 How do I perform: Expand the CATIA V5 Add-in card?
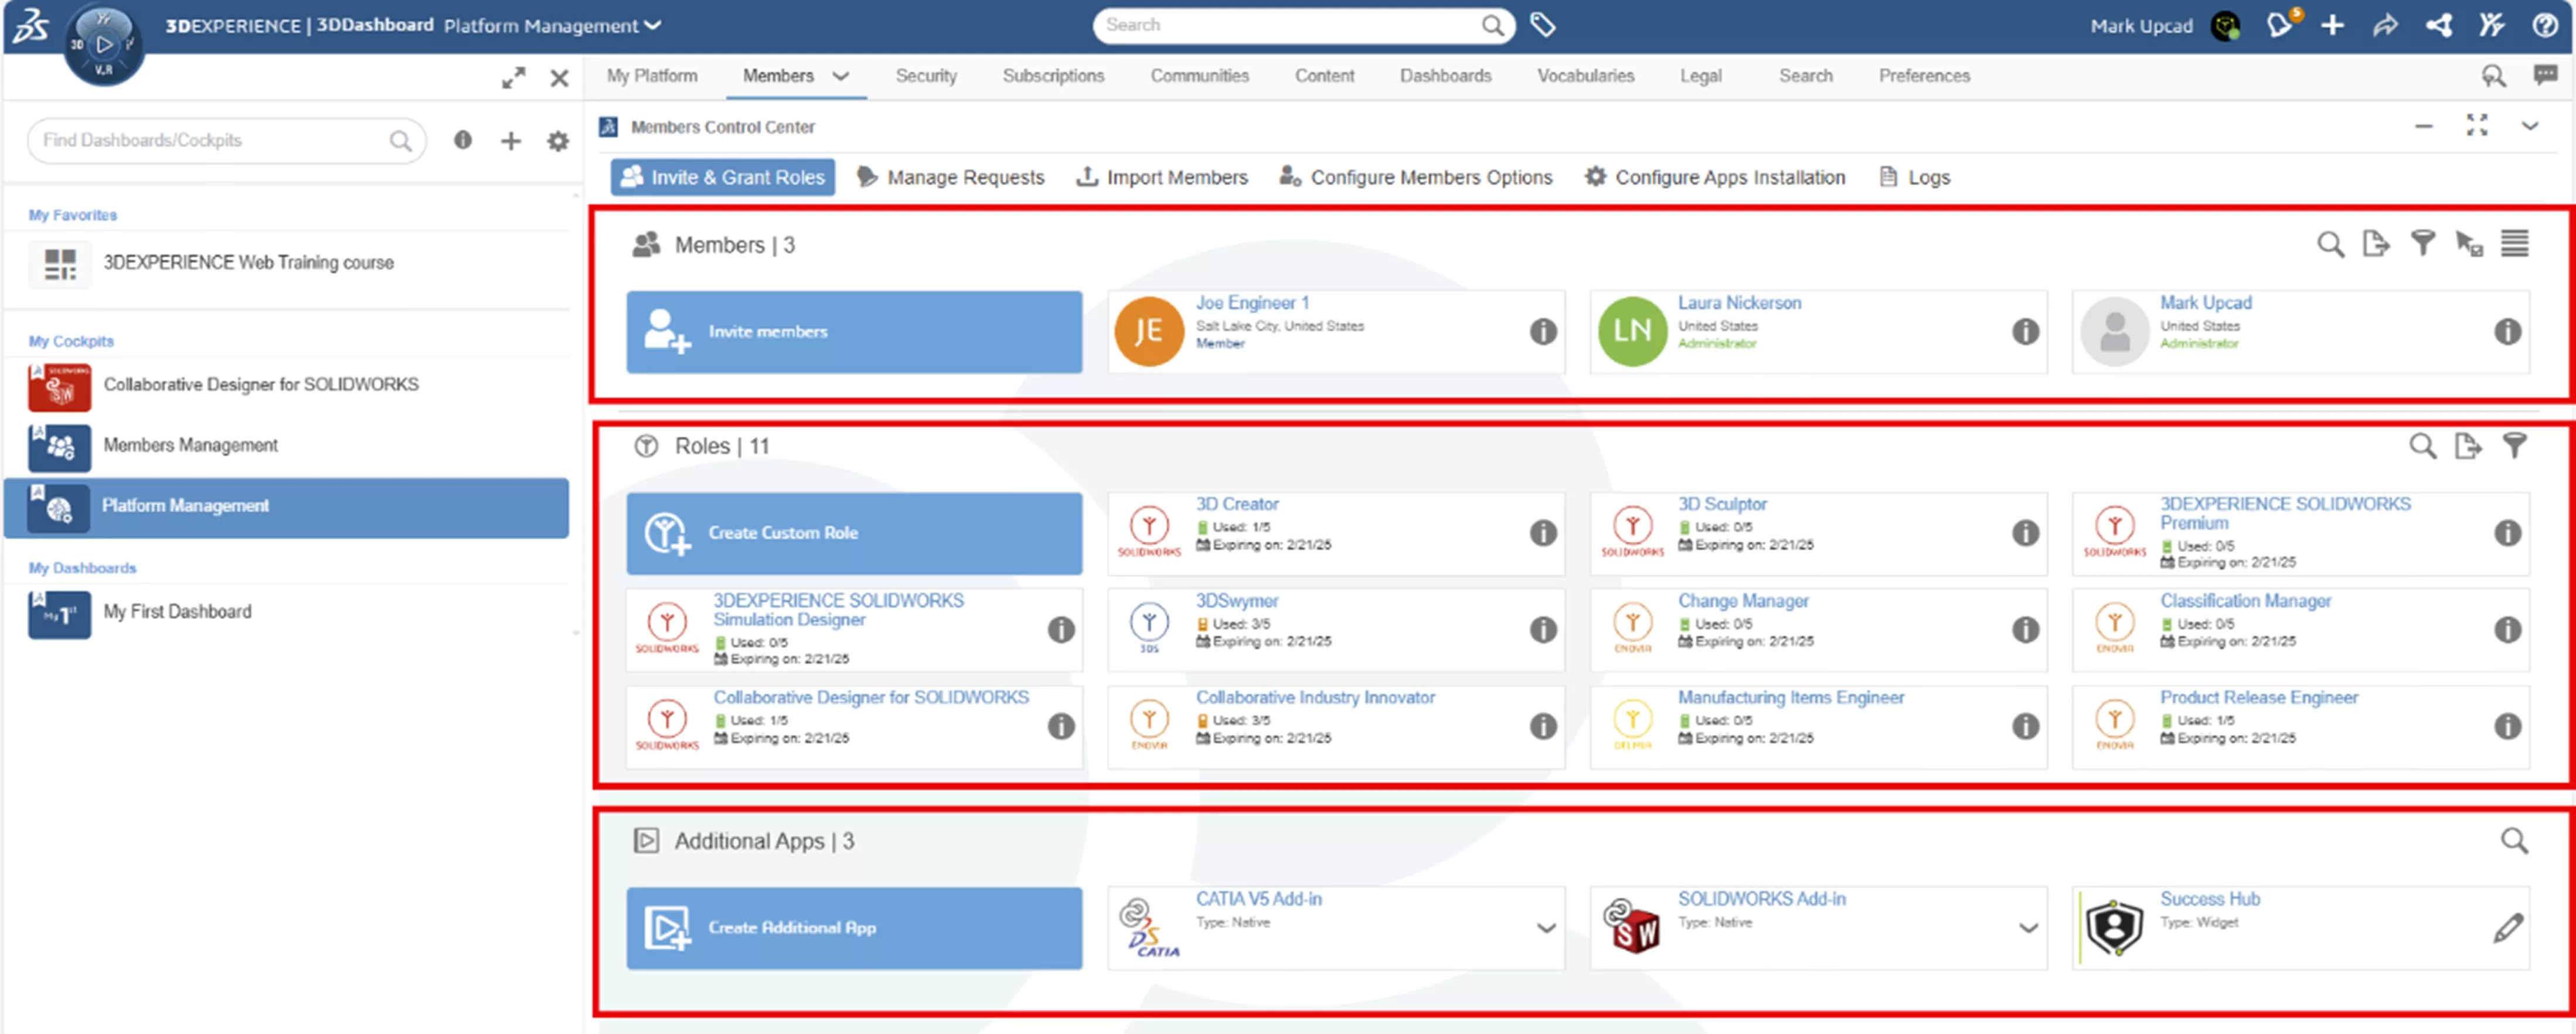(1546, 929)
